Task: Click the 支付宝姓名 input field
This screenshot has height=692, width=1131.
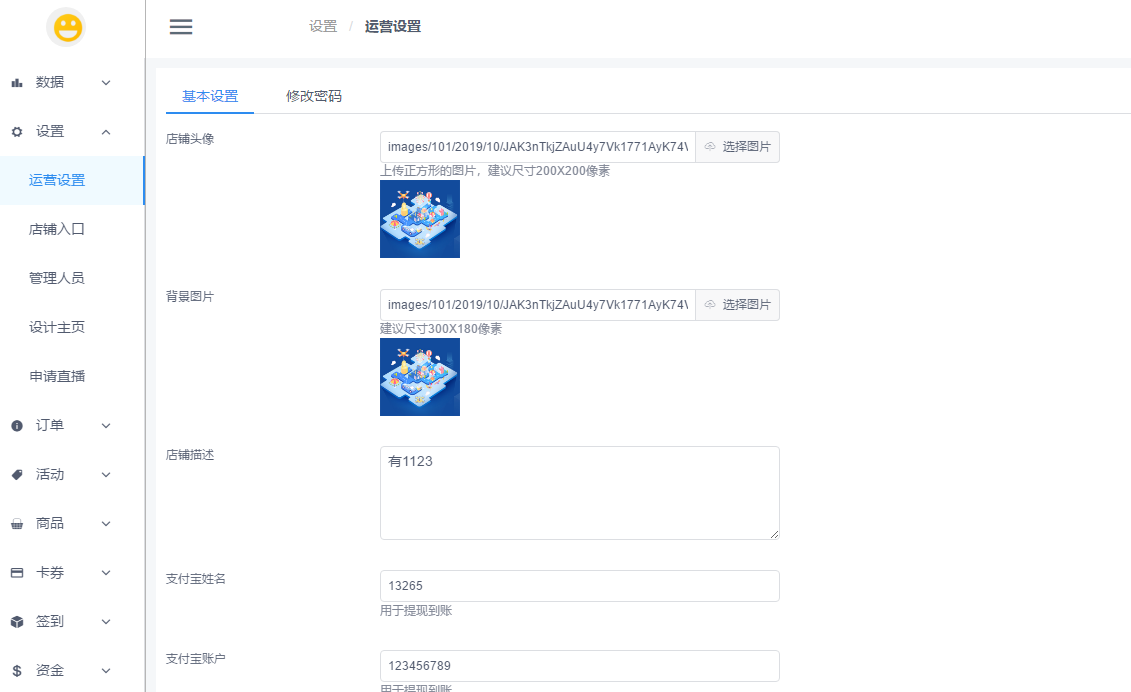Action: pyautogui.click(x=580, y=586)
